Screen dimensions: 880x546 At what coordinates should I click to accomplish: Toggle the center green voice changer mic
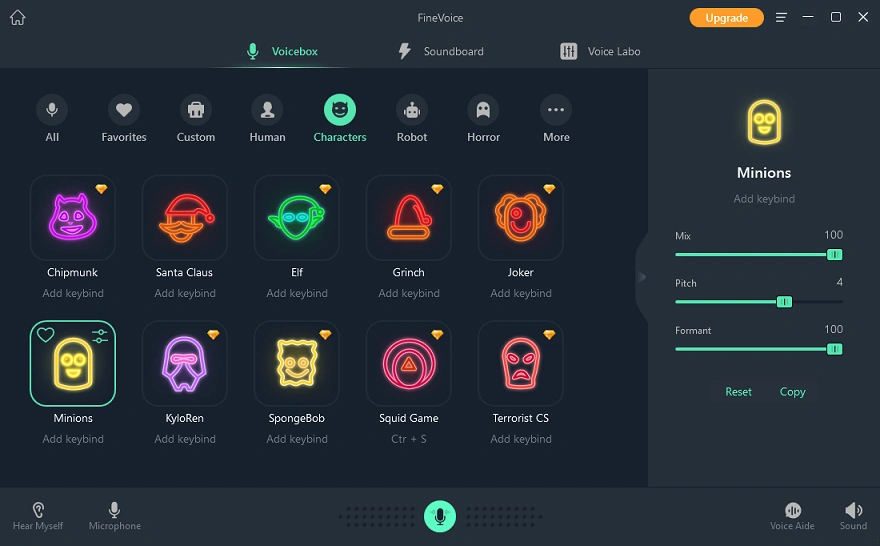coord(440,516)
